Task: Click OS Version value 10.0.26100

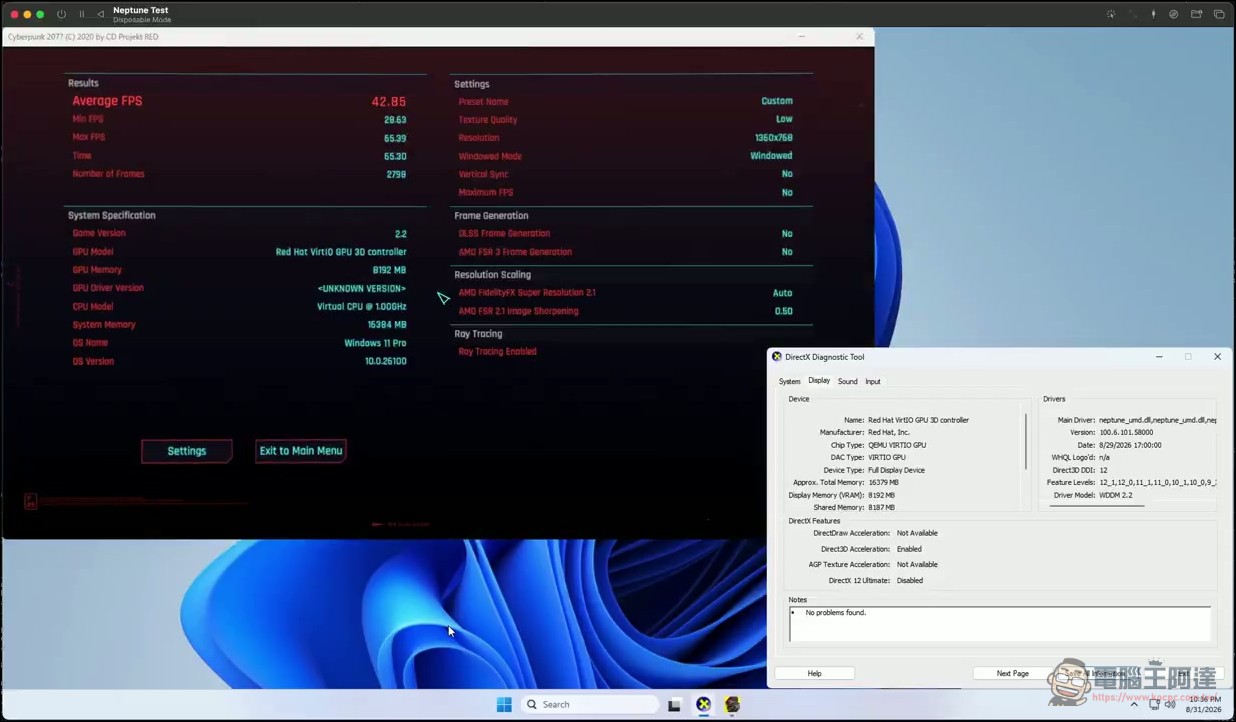Action: [385, 361]
